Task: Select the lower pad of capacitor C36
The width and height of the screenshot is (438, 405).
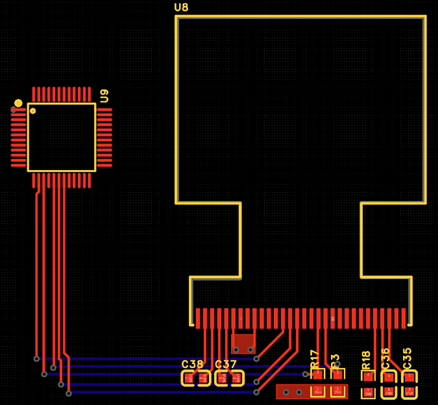Action: 388,392
